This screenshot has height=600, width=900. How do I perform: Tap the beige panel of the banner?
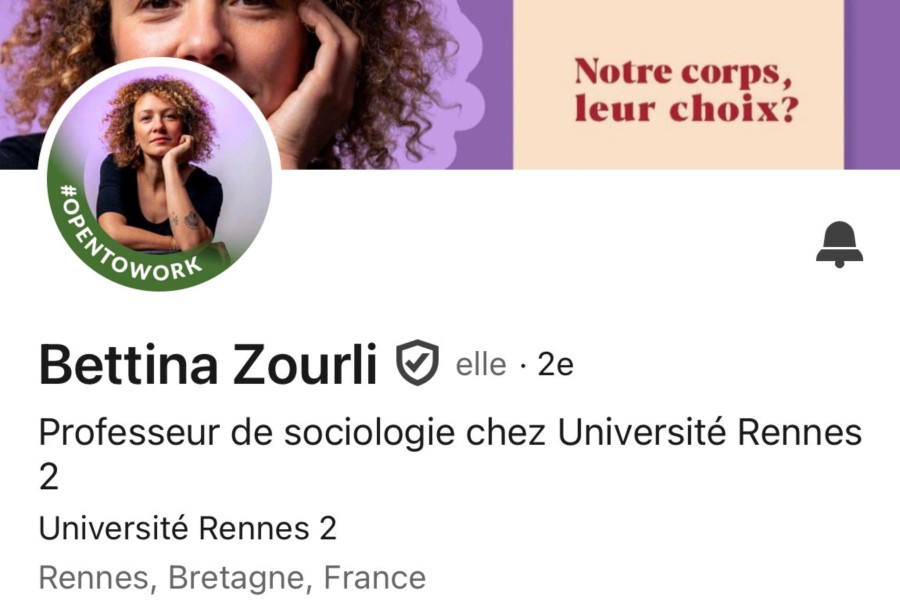(678, 84)
